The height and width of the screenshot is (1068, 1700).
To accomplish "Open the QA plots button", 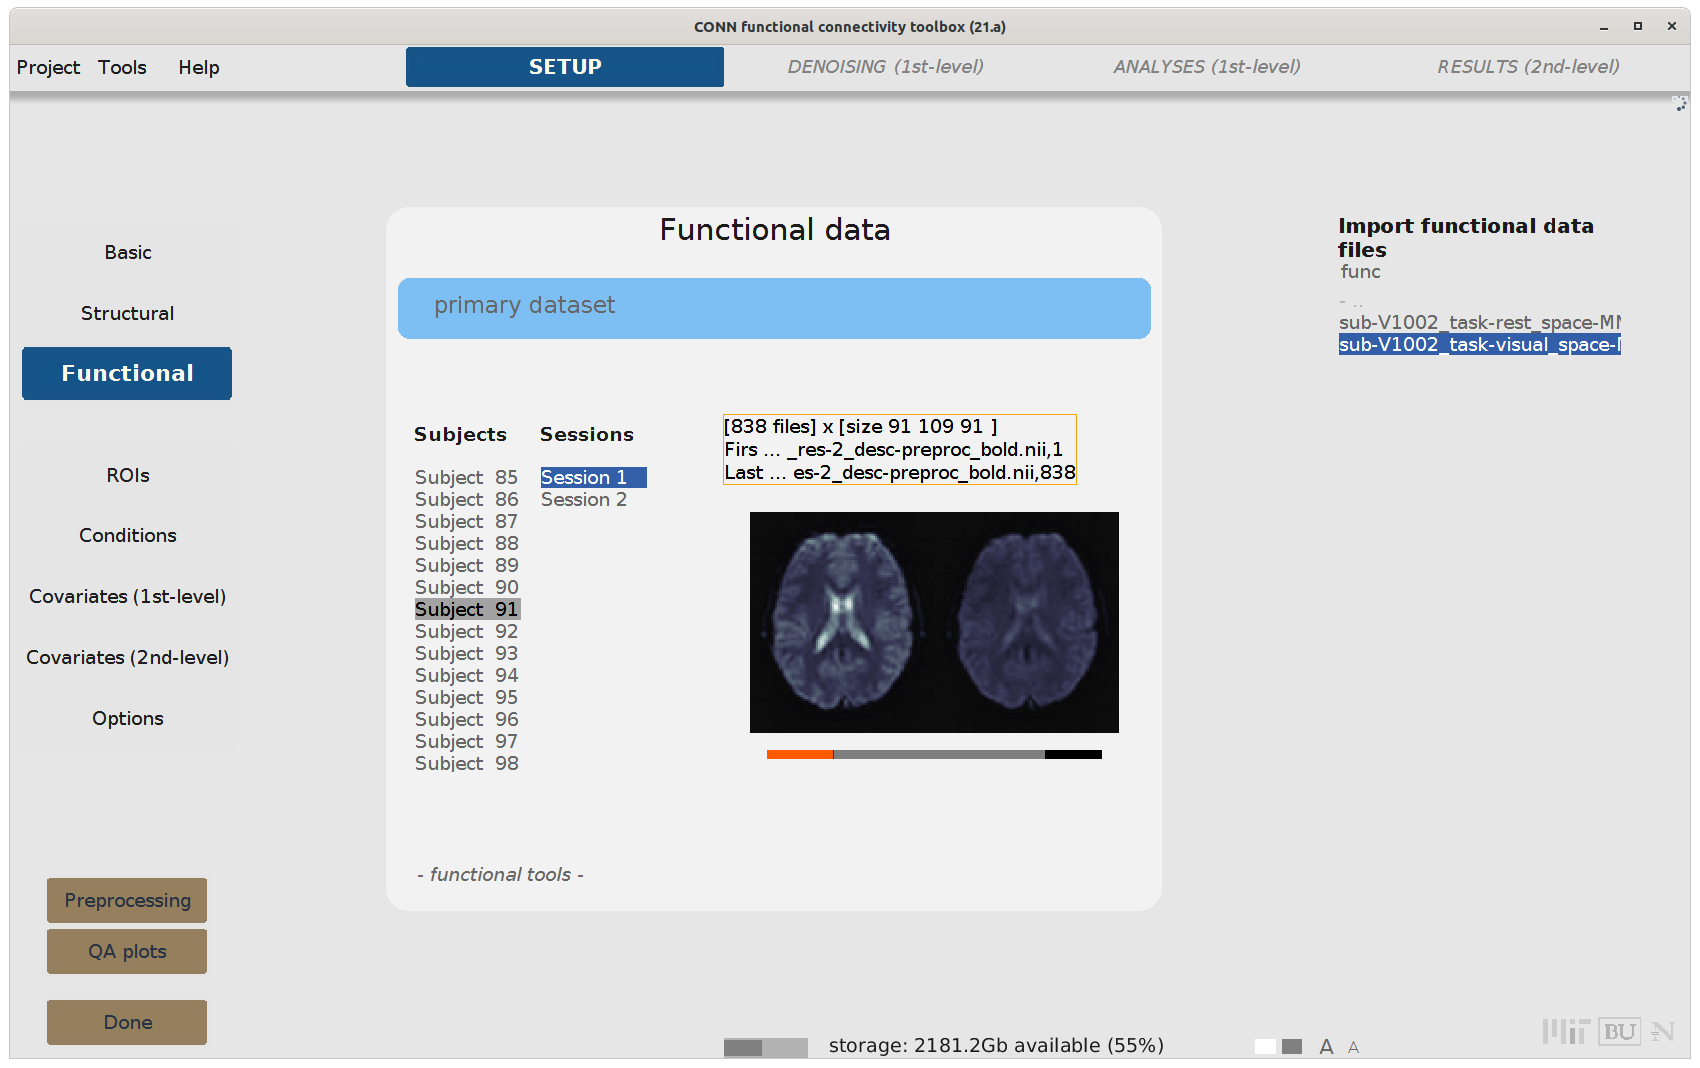I will point(127,951).
